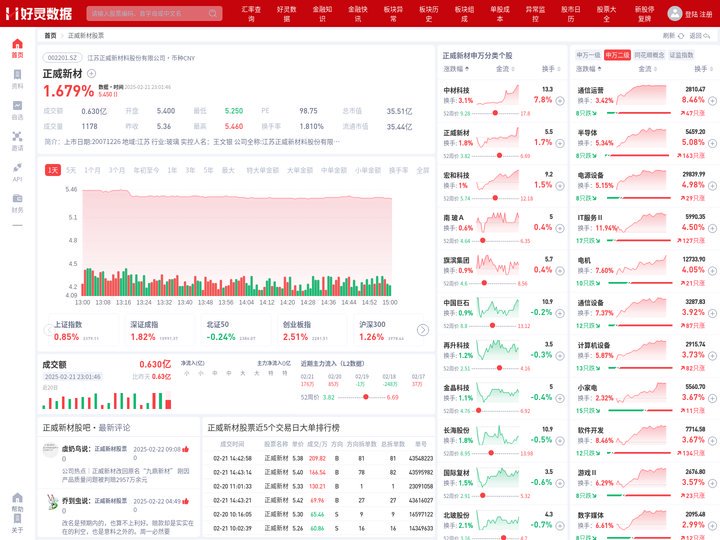The height and width of the screenshot is (540, 720).
Task: Like the comment by 虚奶鸟 with thumbs-up
Action: tap(186, 449)
